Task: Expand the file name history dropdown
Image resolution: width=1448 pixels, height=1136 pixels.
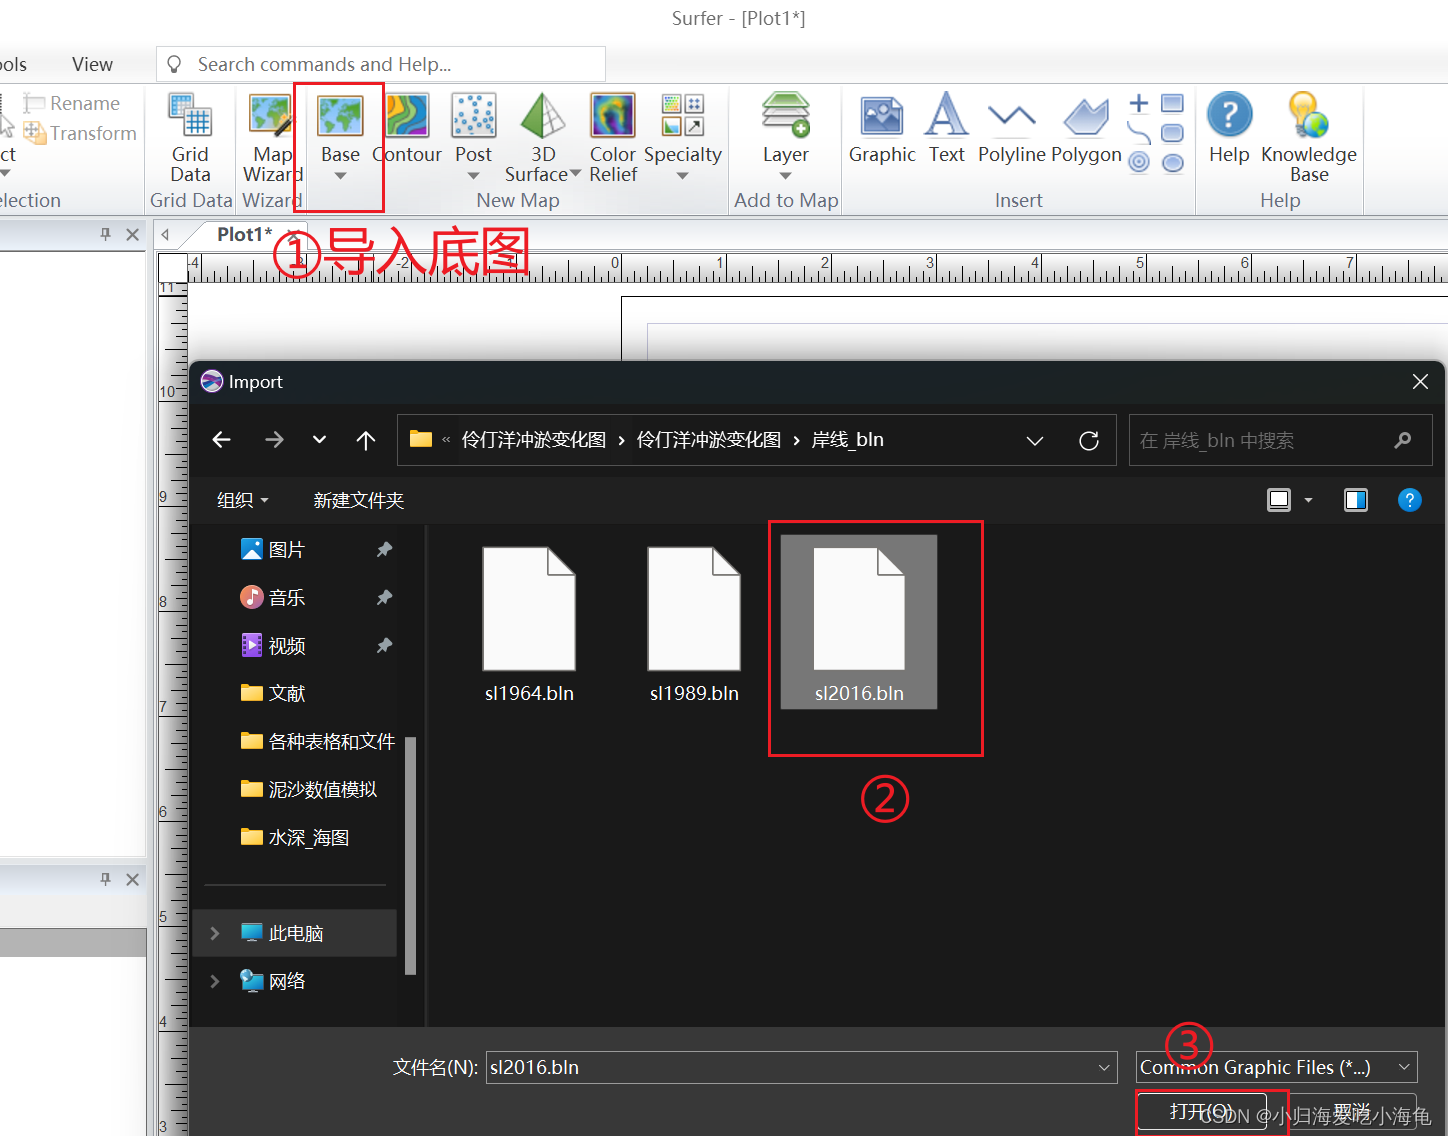Action: pyautogui.click(x=1104, y=1068)
